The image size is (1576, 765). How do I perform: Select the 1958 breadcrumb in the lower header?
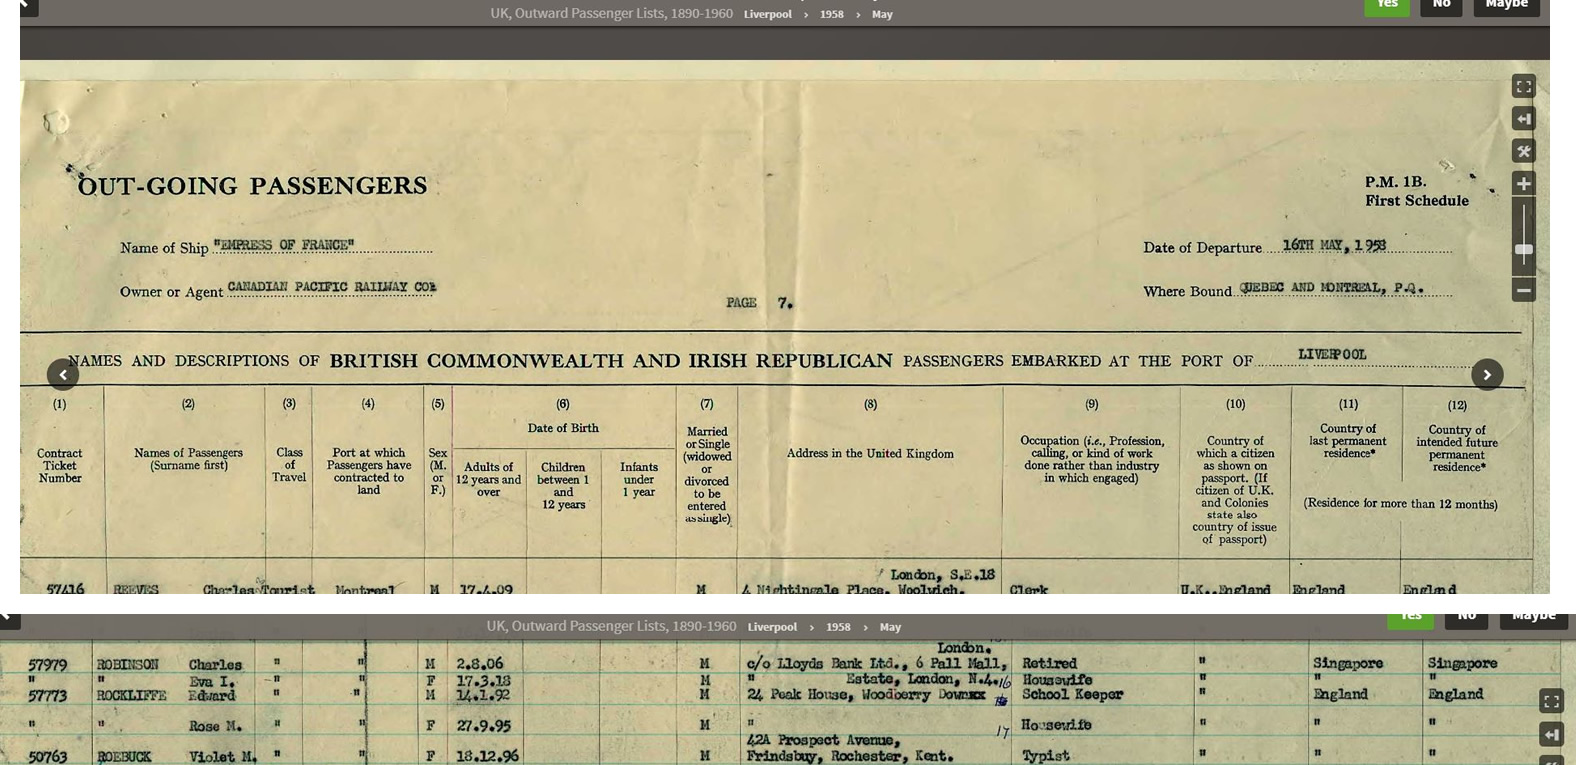(x=837, y=627)
